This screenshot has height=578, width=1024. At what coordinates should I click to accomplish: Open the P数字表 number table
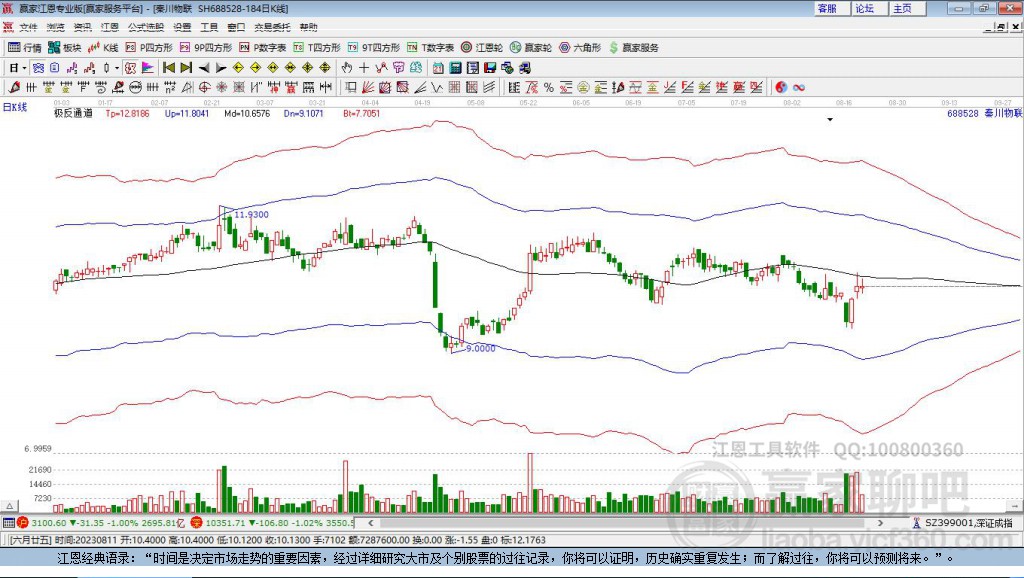pyautogui.click(x=263, y=48)
